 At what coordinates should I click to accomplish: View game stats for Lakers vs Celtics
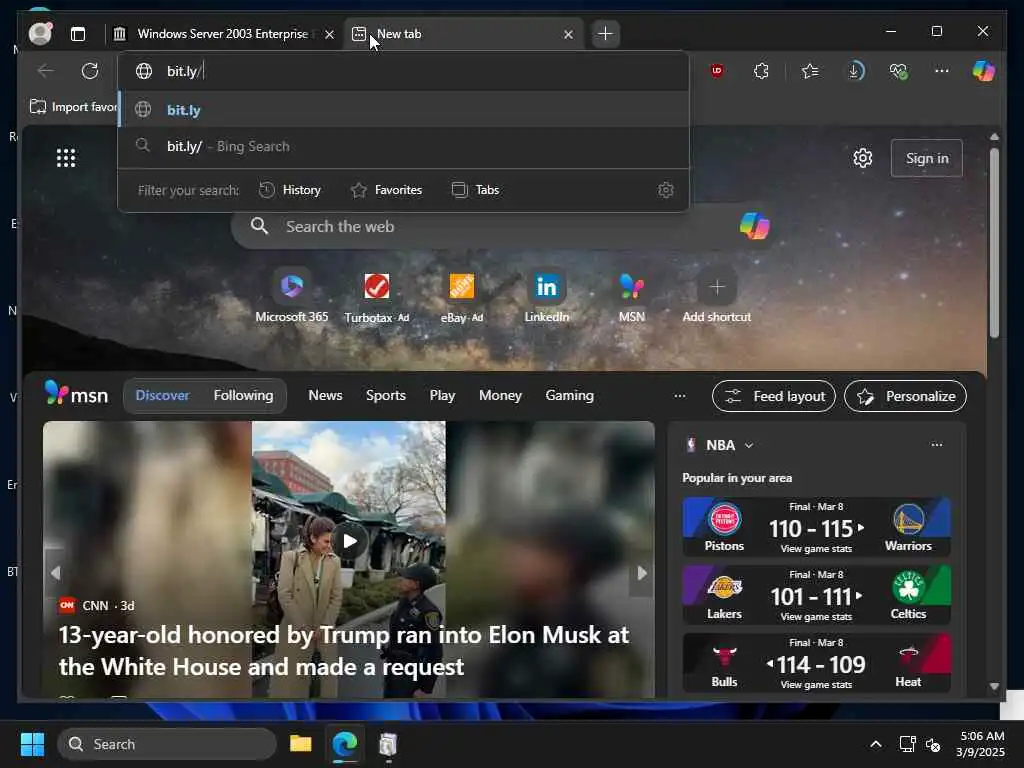click(x=816, y=616)
